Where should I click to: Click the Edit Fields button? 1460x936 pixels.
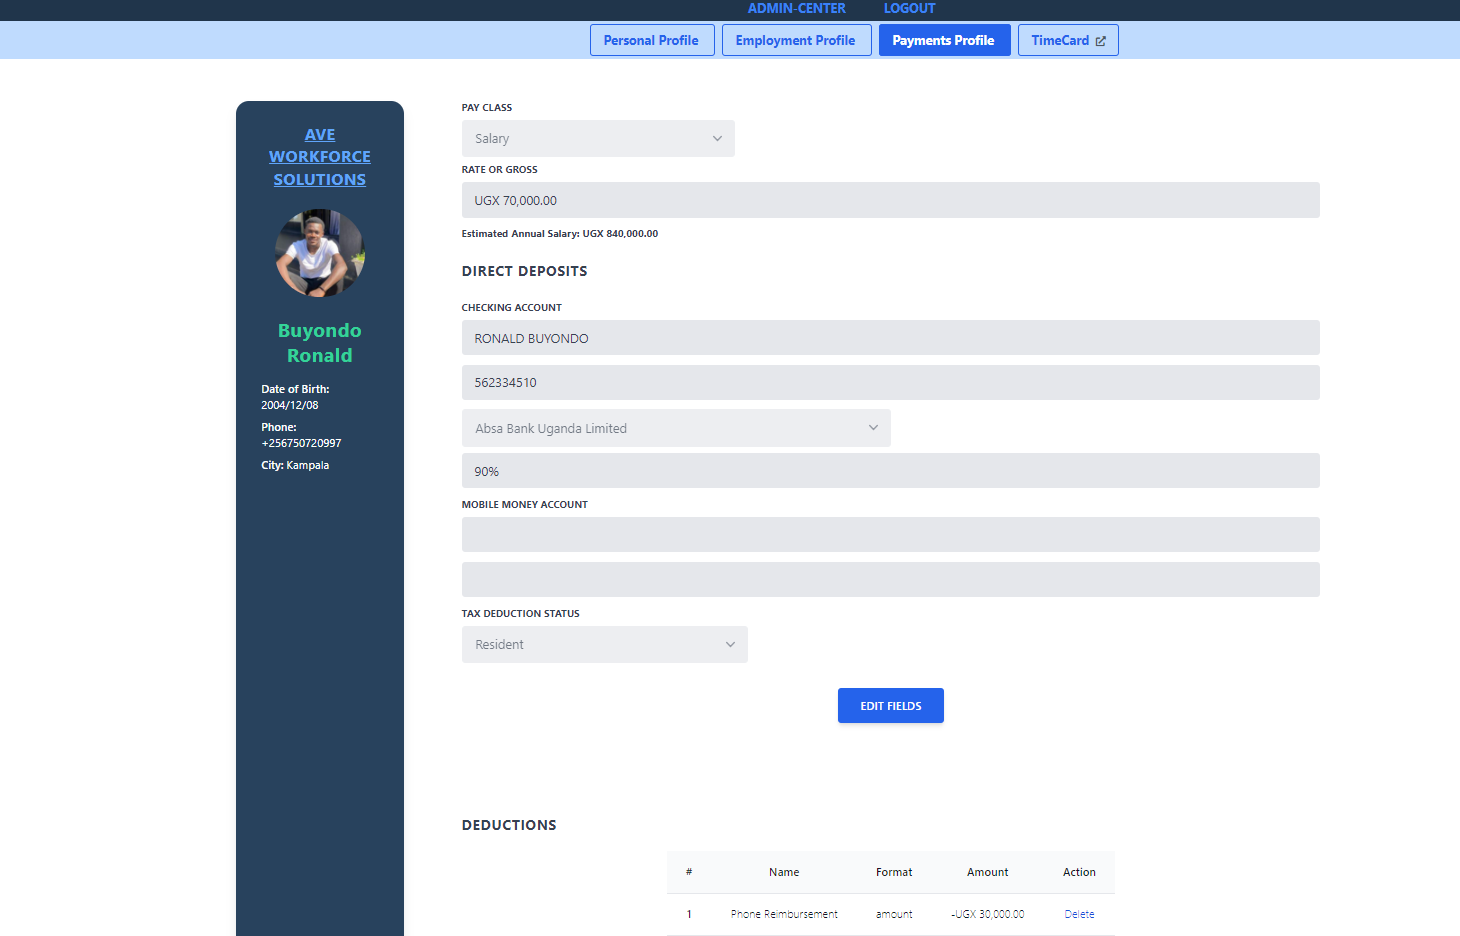(x=890, y=706)
